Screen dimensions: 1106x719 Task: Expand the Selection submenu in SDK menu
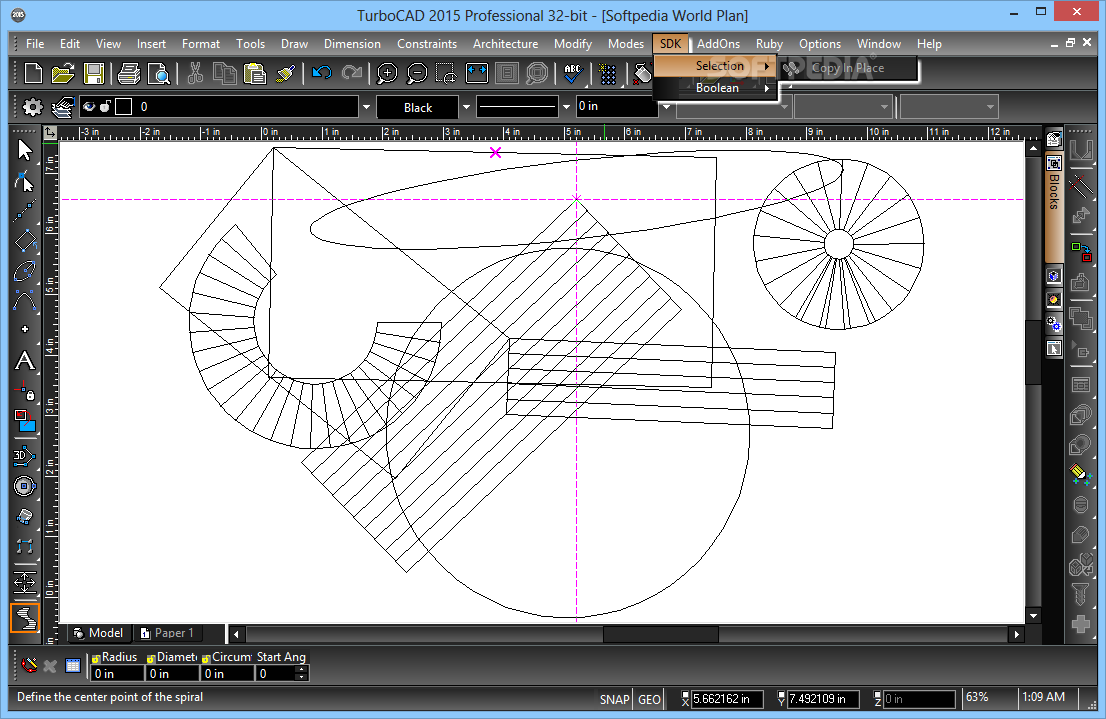point(715,66)
